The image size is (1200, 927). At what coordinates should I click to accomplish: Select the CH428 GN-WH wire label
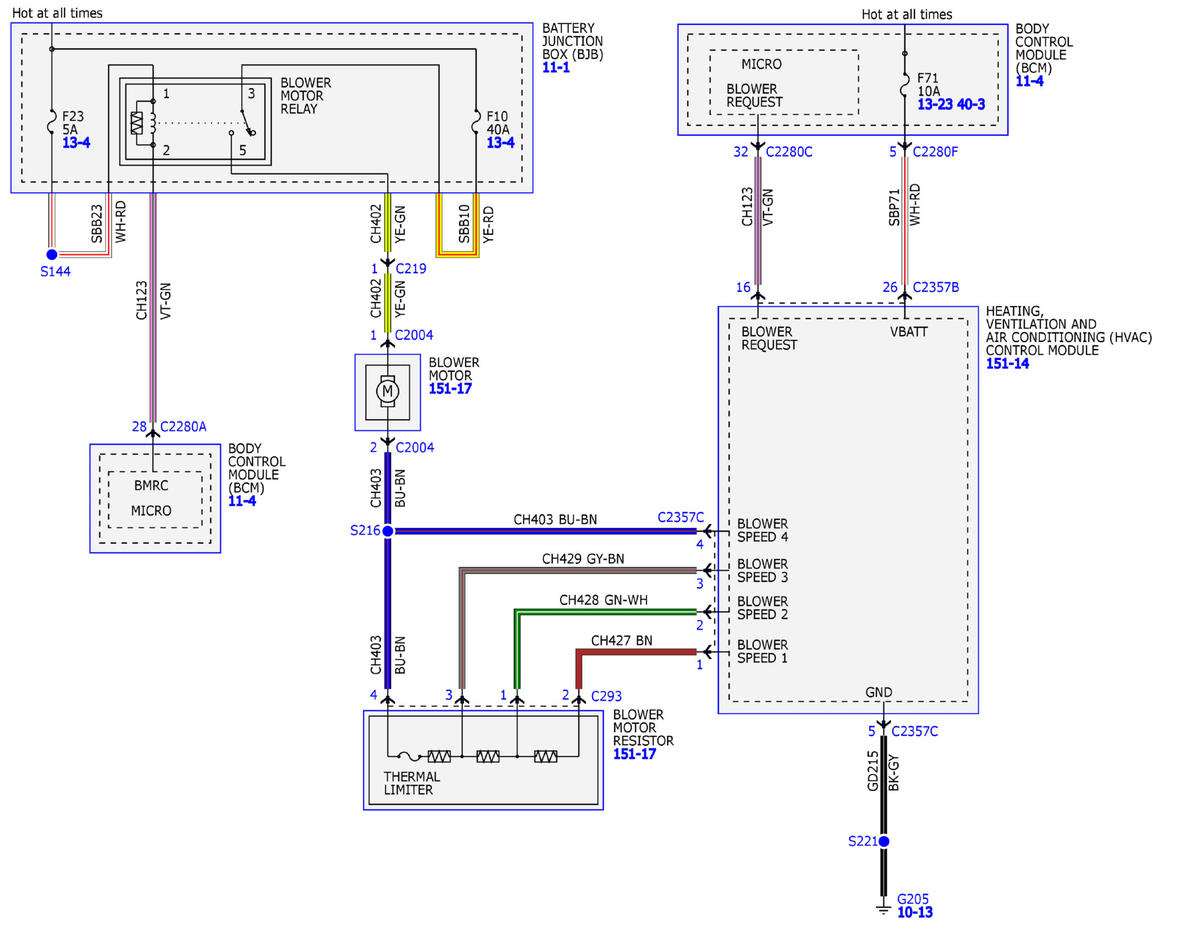(x=606, y=600)
